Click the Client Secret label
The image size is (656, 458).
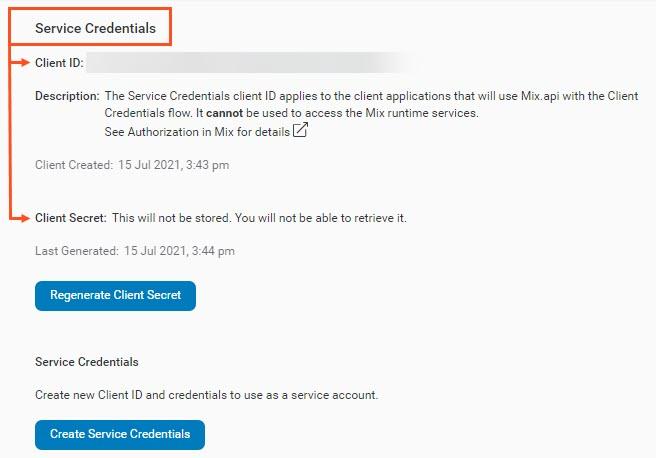point(70,217)
